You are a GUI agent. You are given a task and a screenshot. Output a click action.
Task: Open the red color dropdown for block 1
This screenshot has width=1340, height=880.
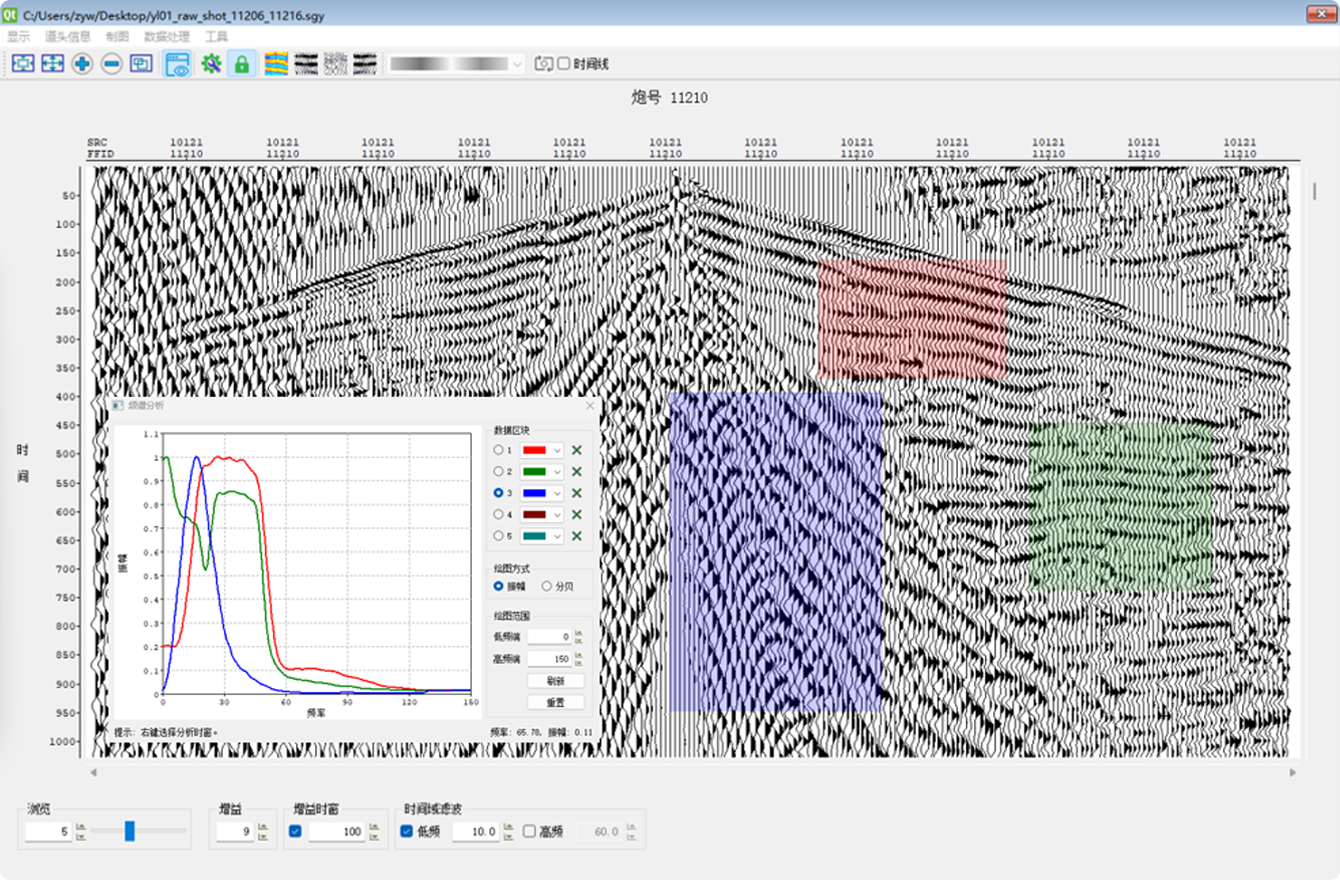tap(542, 451)
